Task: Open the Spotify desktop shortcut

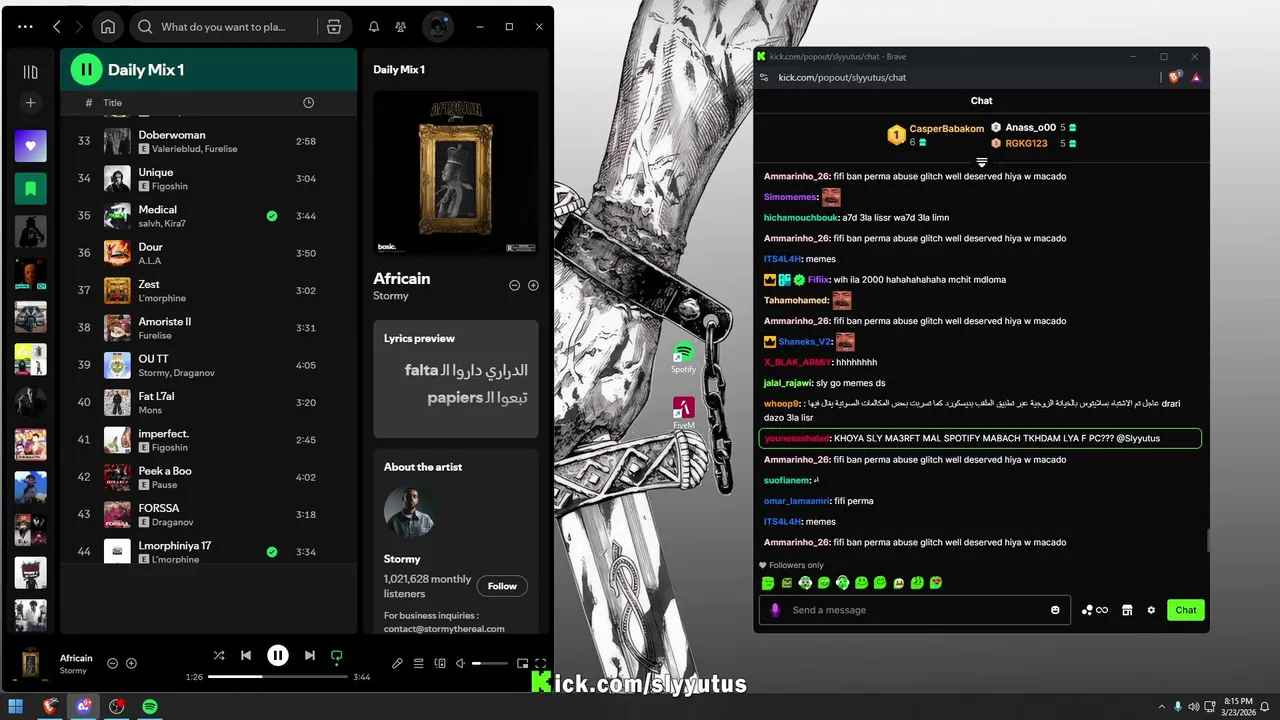Action: tap(683, 358)
